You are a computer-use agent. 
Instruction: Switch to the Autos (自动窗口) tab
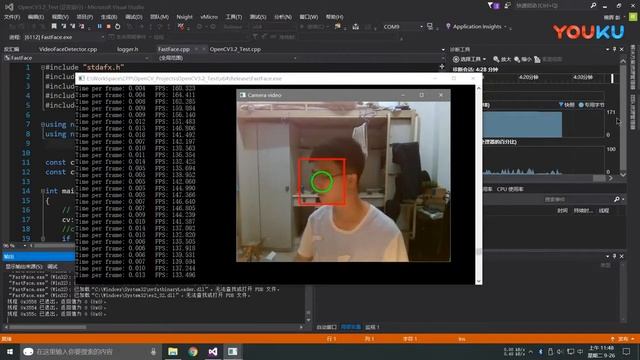[327, 327]
